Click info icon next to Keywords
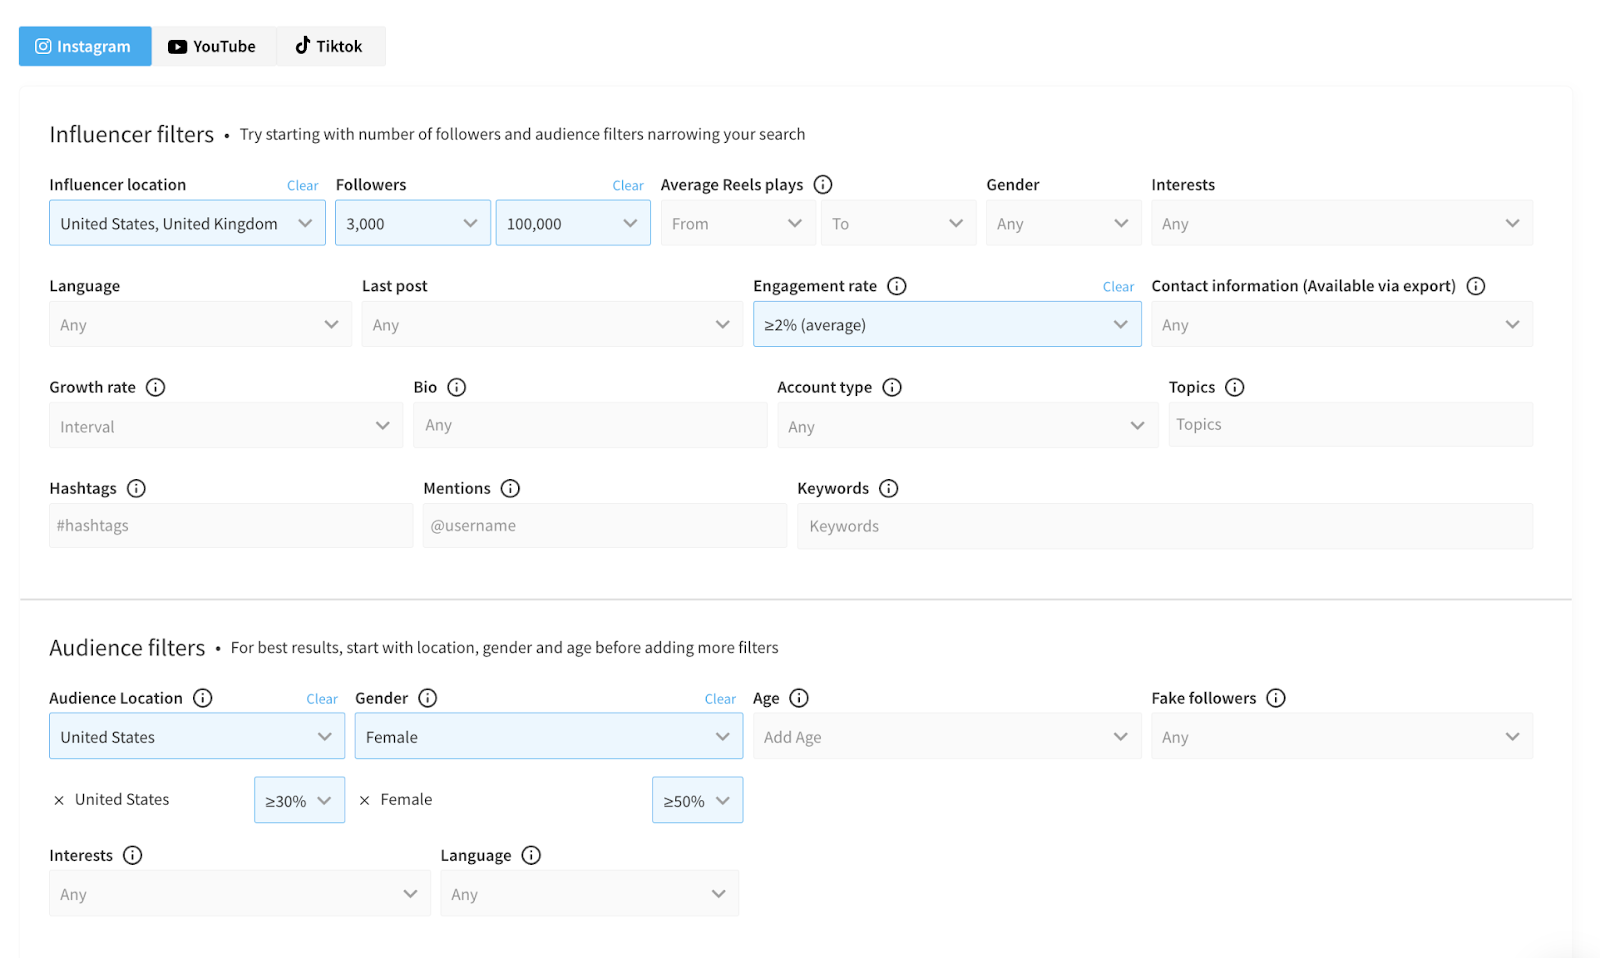Viewport: 1600px width, 958px height. point(889,488)
